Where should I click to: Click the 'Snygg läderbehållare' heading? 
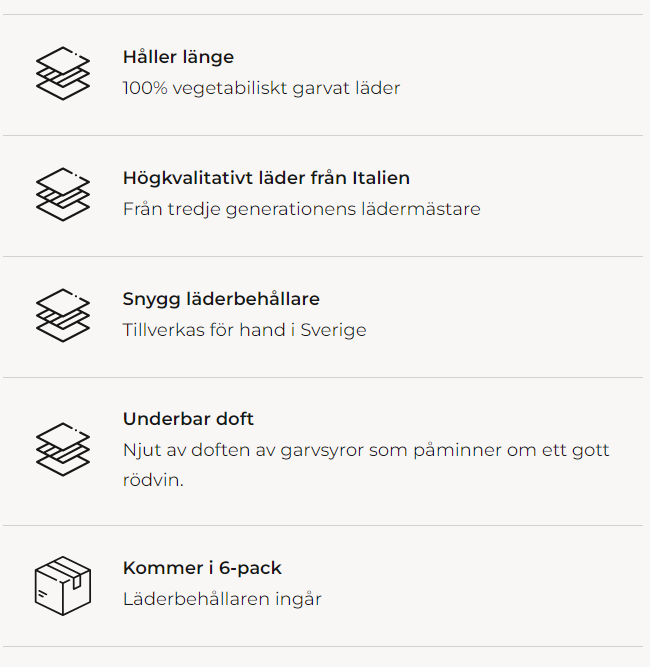click(x=221, y=299)
